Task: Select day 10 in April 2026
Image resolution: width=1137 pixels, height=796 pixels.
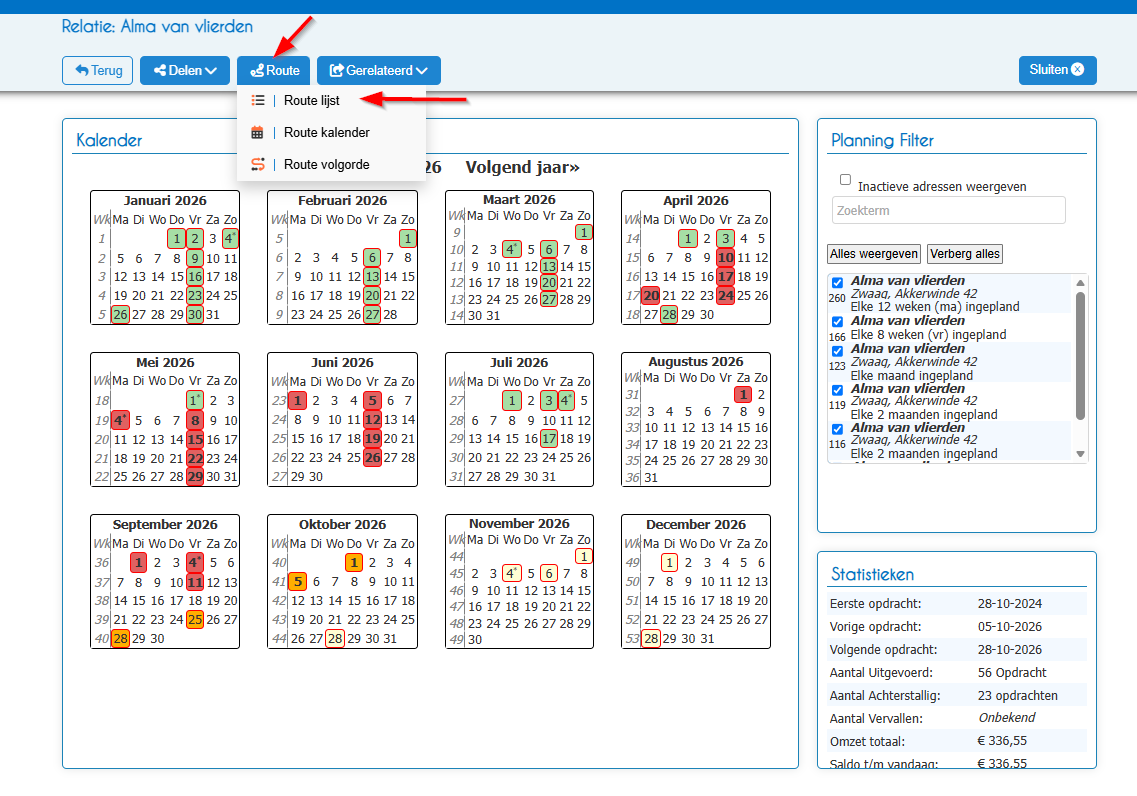Action: (725, 257)
